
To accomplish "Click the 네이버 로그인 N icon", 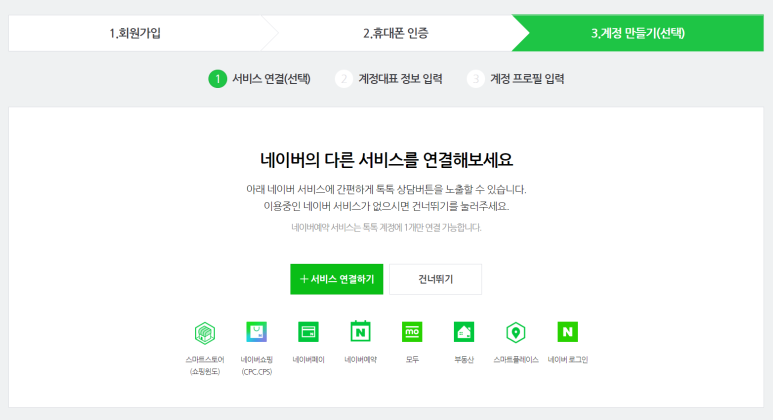I will 567,332.
